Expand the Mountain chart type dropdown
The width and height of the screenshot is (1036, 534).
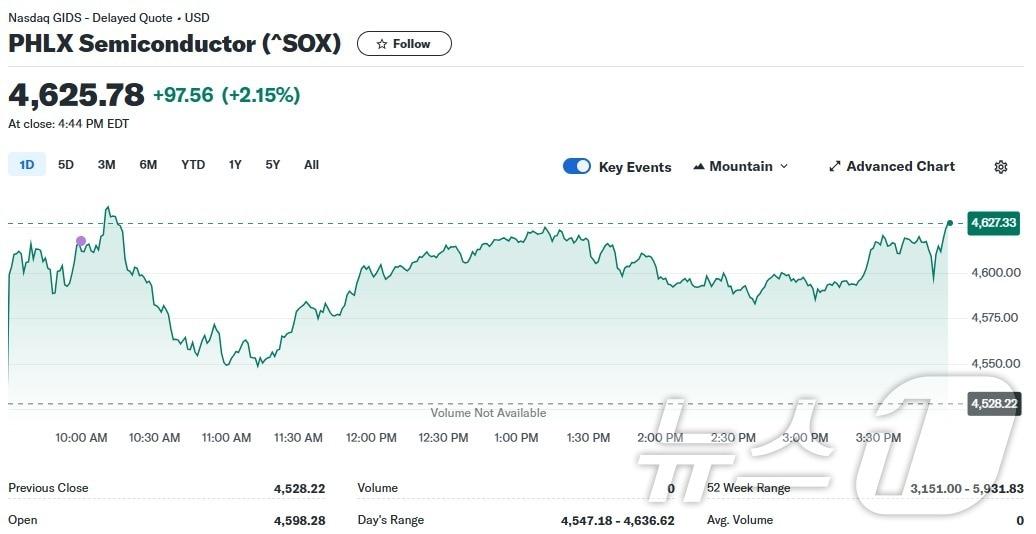(784, 167)
